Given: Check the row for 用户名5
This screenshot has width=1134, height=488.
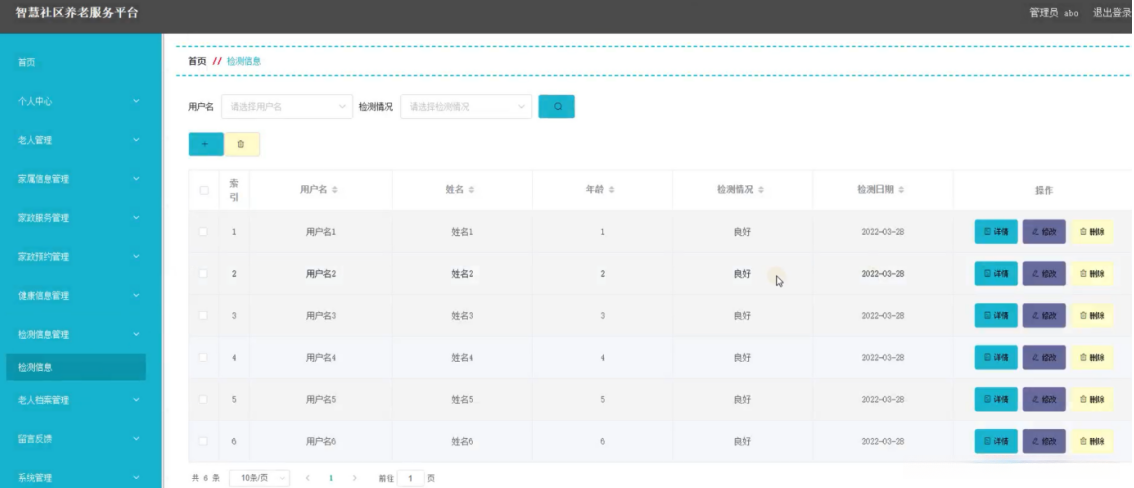Looking at the screenshot, I should (203, 399).
